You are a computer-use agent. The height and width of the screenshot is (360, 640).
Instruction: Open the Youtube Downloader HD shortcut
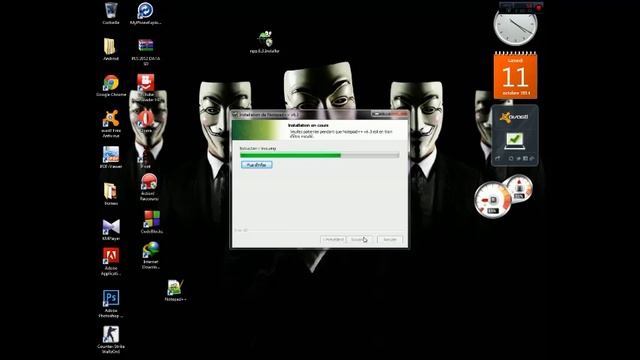point(146,87)
